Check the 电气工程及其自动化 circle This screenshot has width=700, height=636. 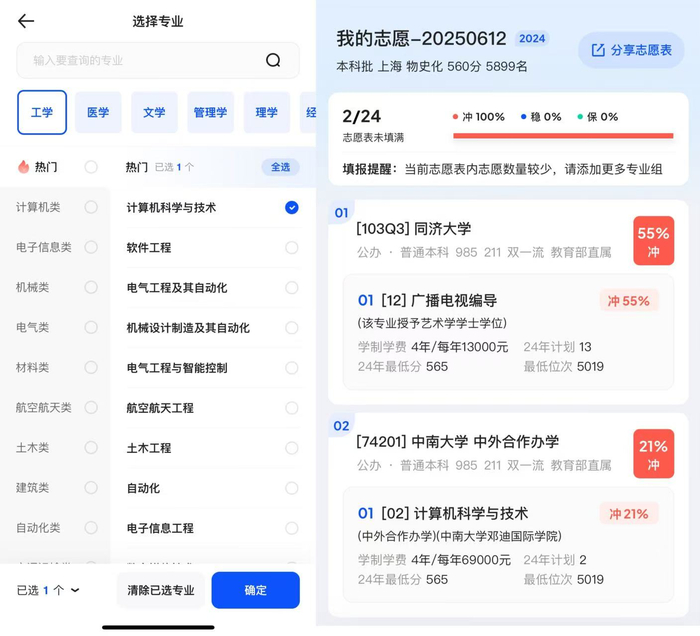tap(292, 287)
